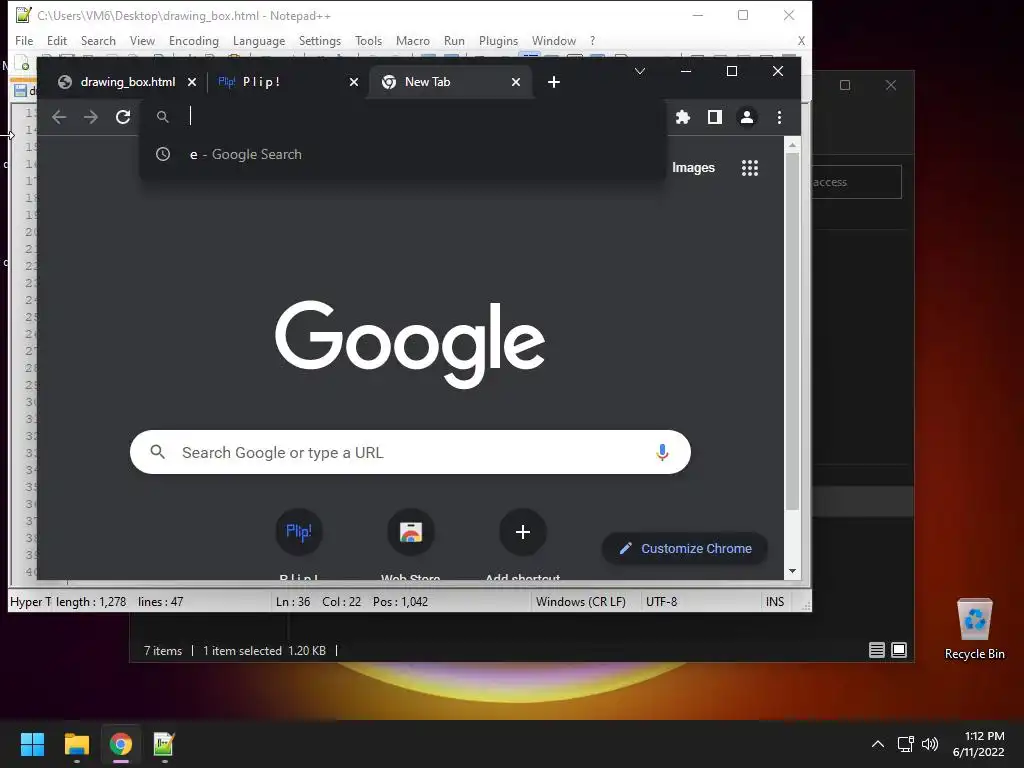Show hidden system tray icons

[x=878, y=744]
